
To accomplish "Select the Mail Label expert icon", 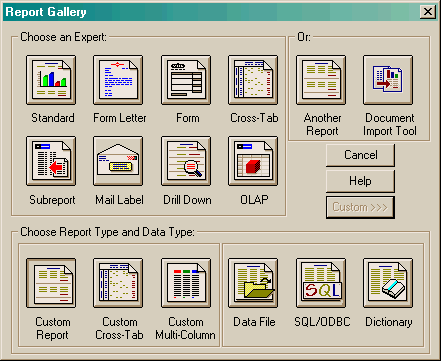I will pyautogui.click(x=118, y=161).
